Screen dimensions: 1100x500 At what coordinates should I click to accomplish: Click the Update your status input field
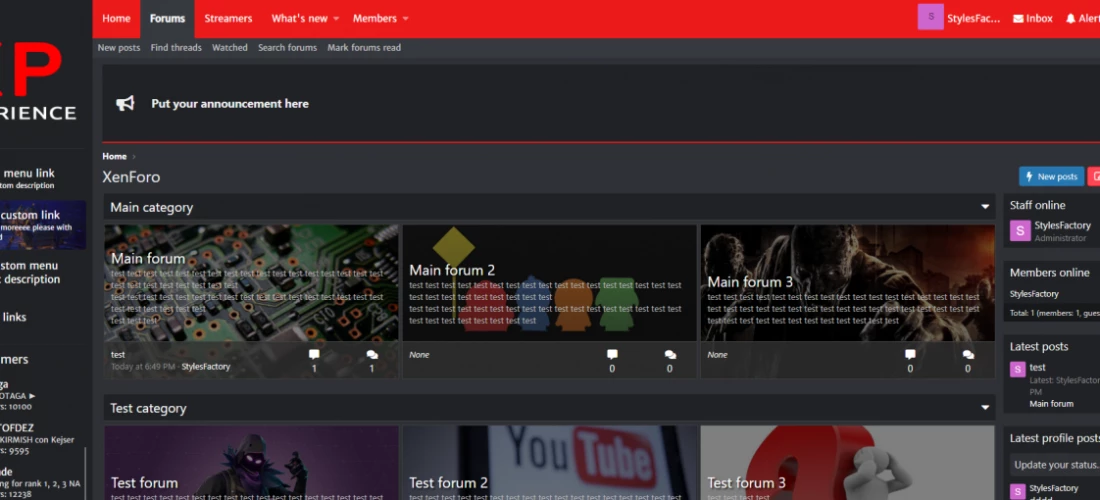[x=1055, y=465]
